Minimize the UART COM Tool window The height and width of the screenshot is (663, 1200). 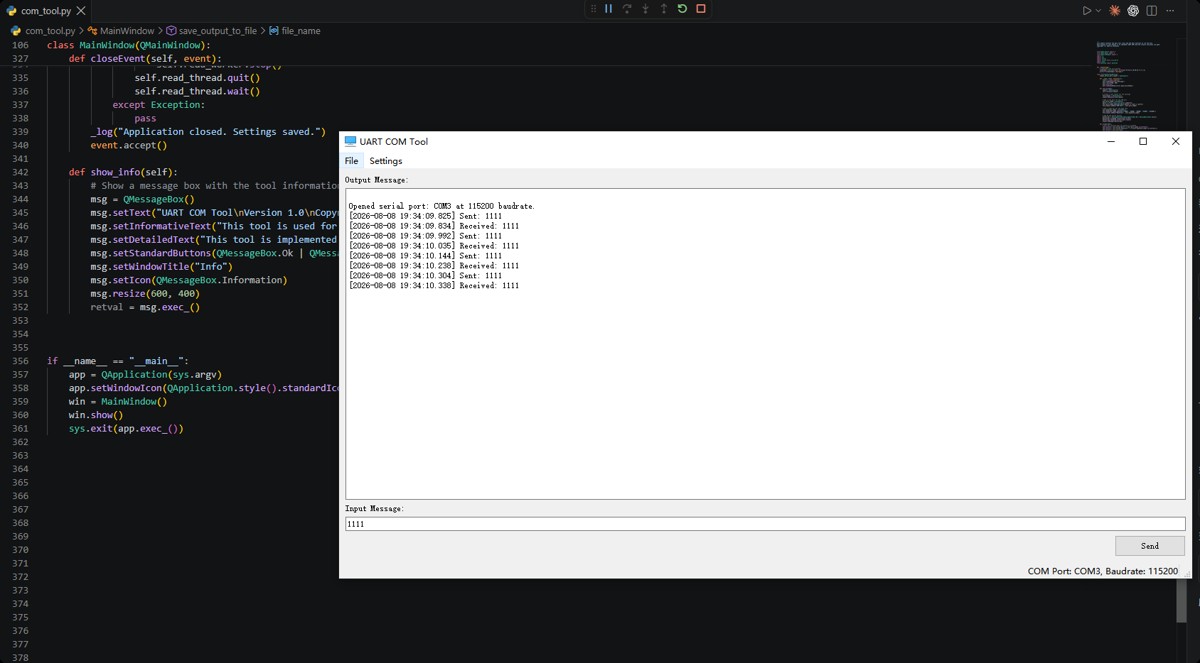coord(1111,141)
